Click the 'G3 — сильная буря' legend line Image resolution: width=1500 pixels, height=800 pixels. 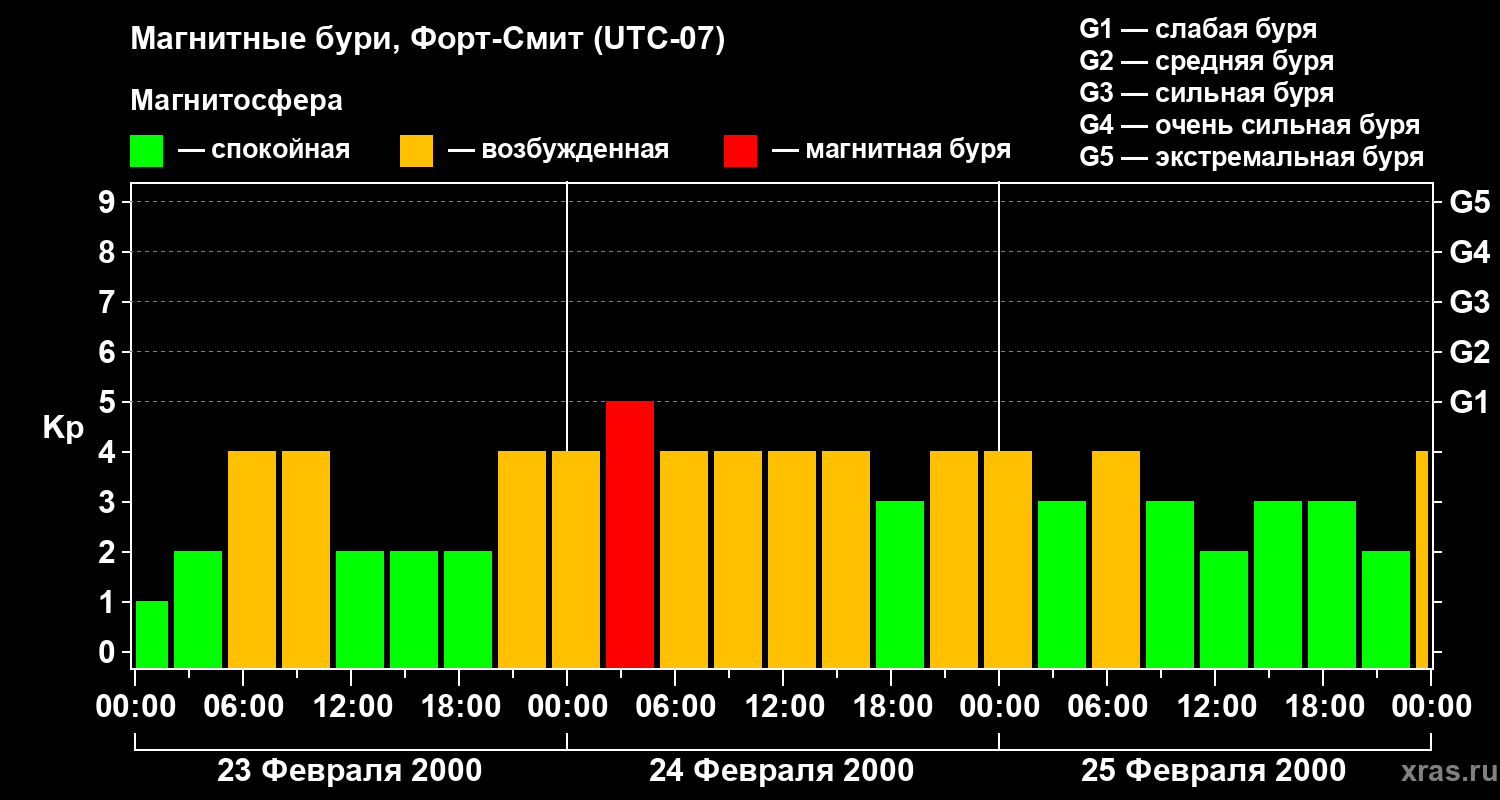tap(1206, 93)
